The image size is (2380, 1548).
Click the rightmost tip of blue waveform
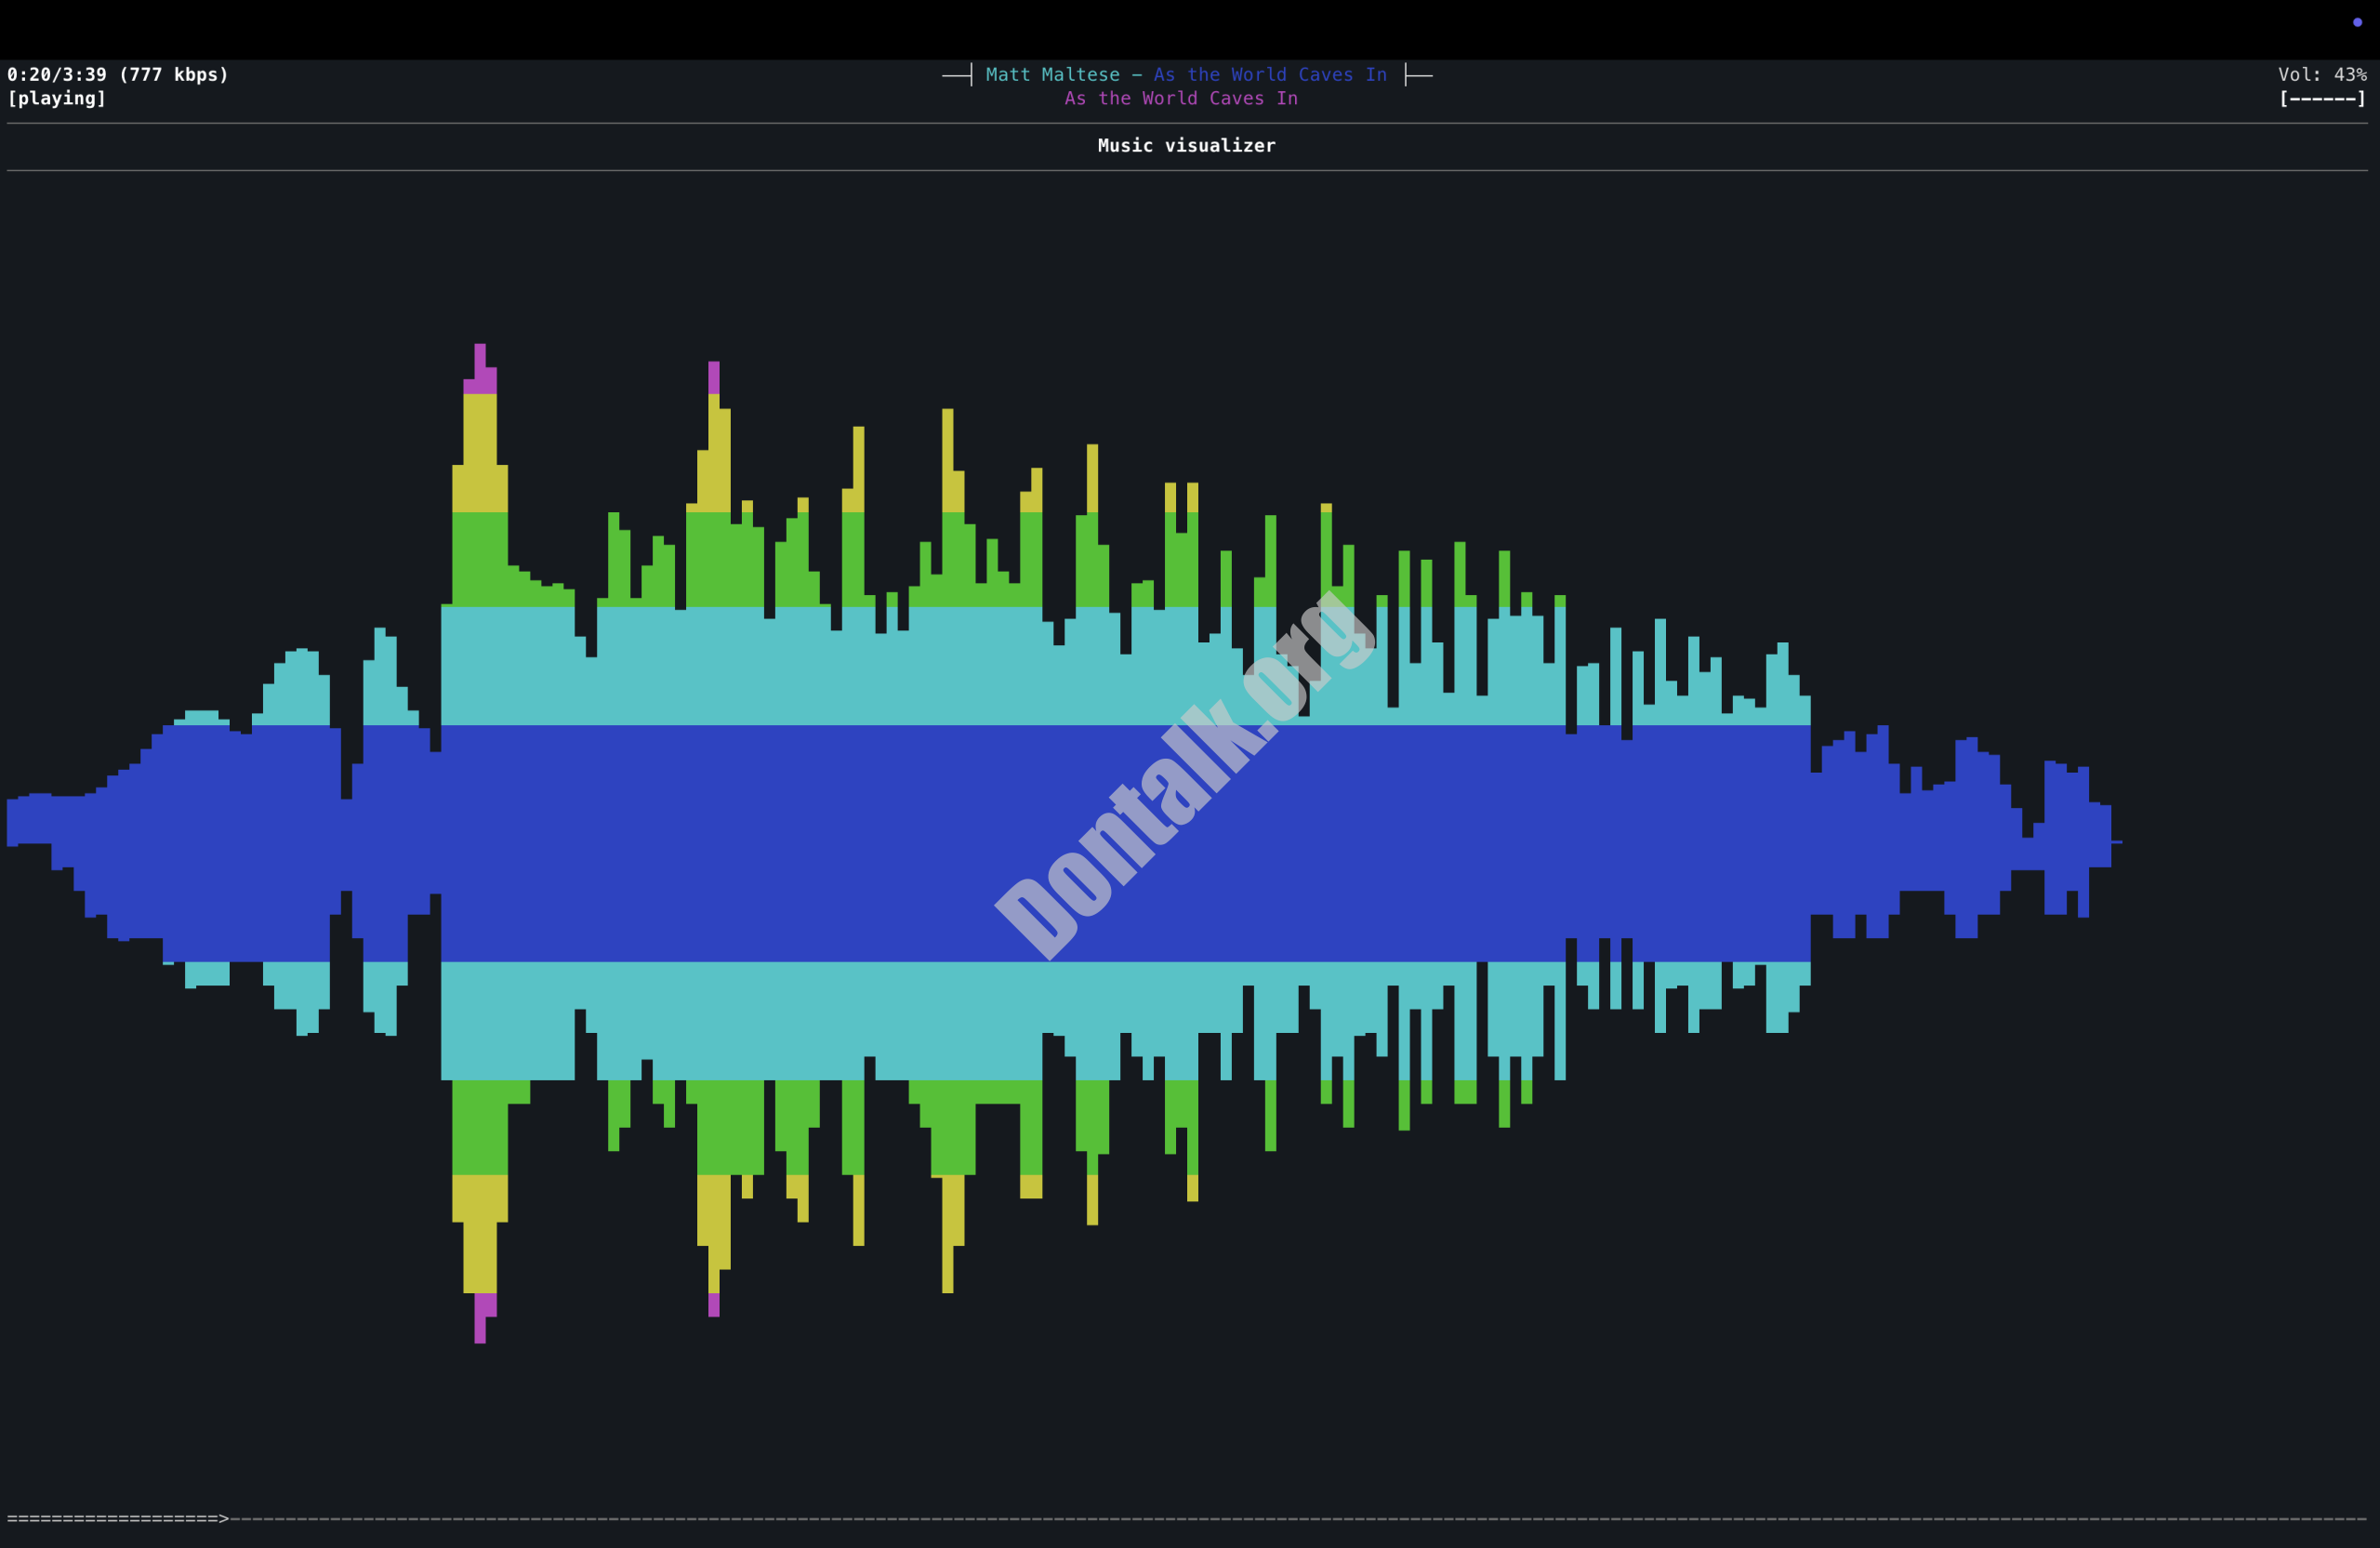tap(2116, 842)
